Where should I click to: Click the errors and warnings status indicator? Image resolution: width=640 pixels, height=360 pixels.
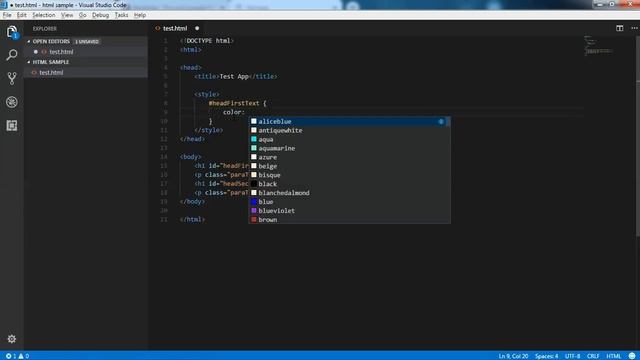click(17, 356)
